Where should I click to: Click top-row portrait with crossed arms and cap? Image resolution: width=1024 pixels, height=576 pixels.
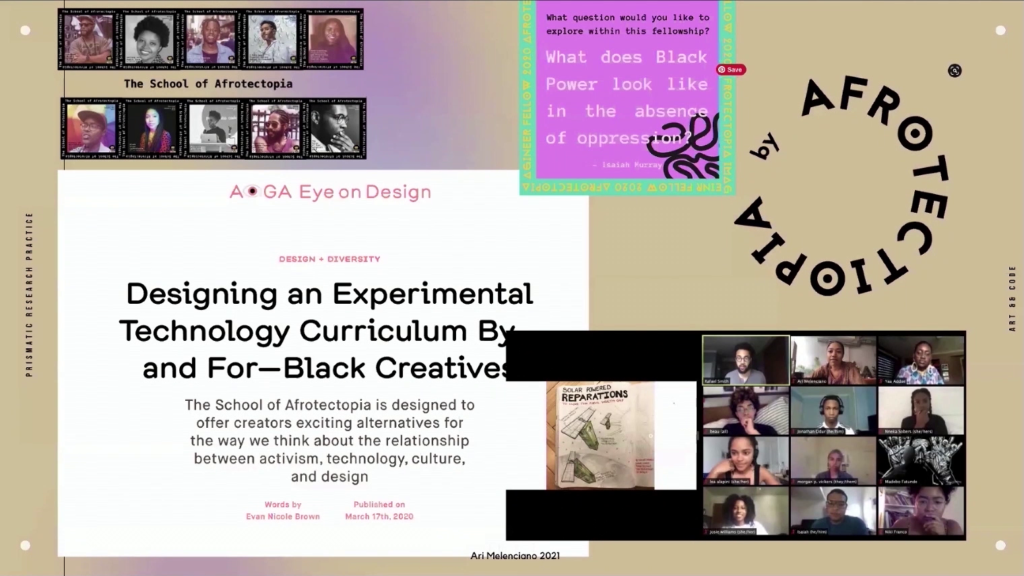click(89, 39)
